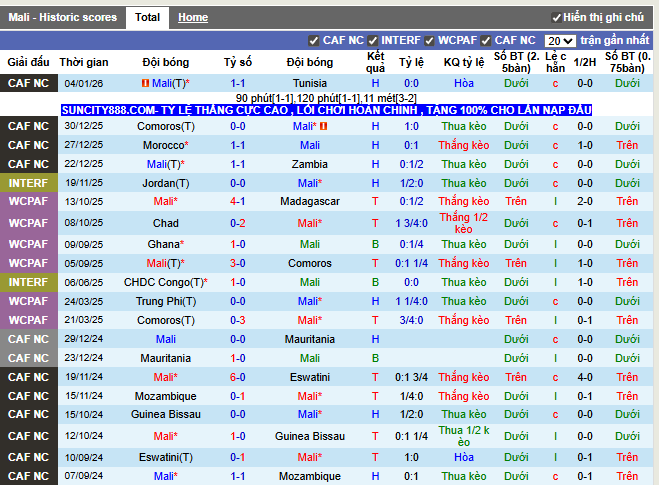Open the Madagascar team link
Image resolution: width=660 pixels, height=485 pixels.
pyautogui.click(x=310, y=201)
